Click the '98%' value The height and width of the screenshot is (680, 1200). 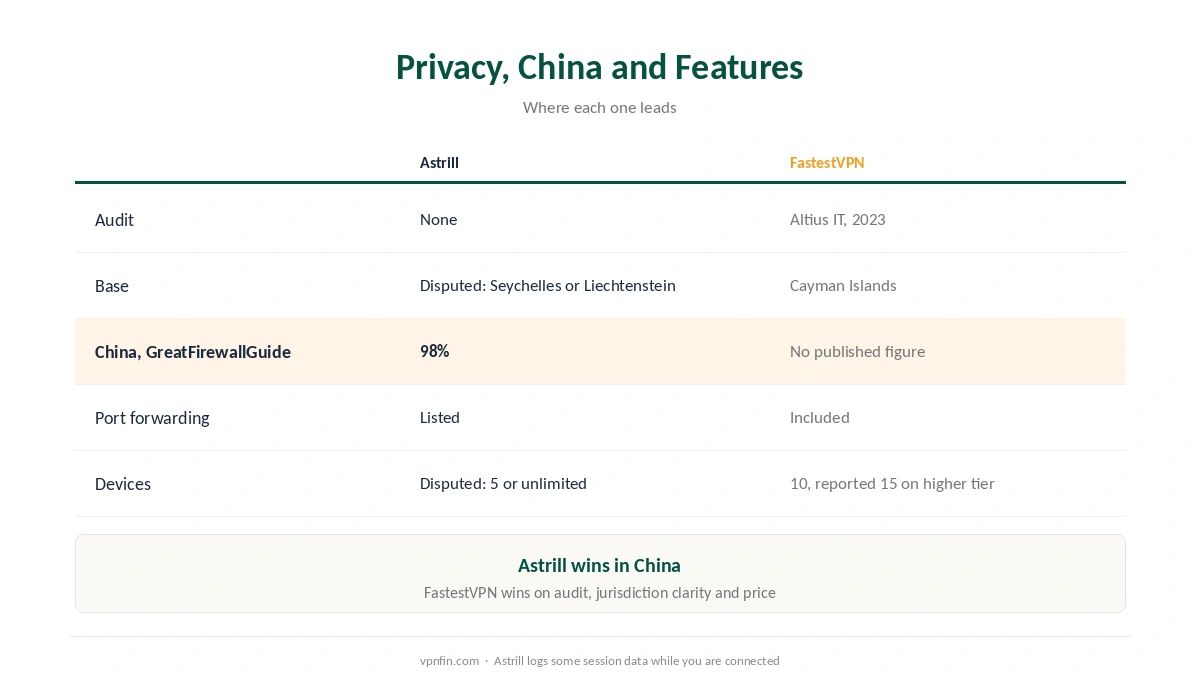(x=434, y=351)
